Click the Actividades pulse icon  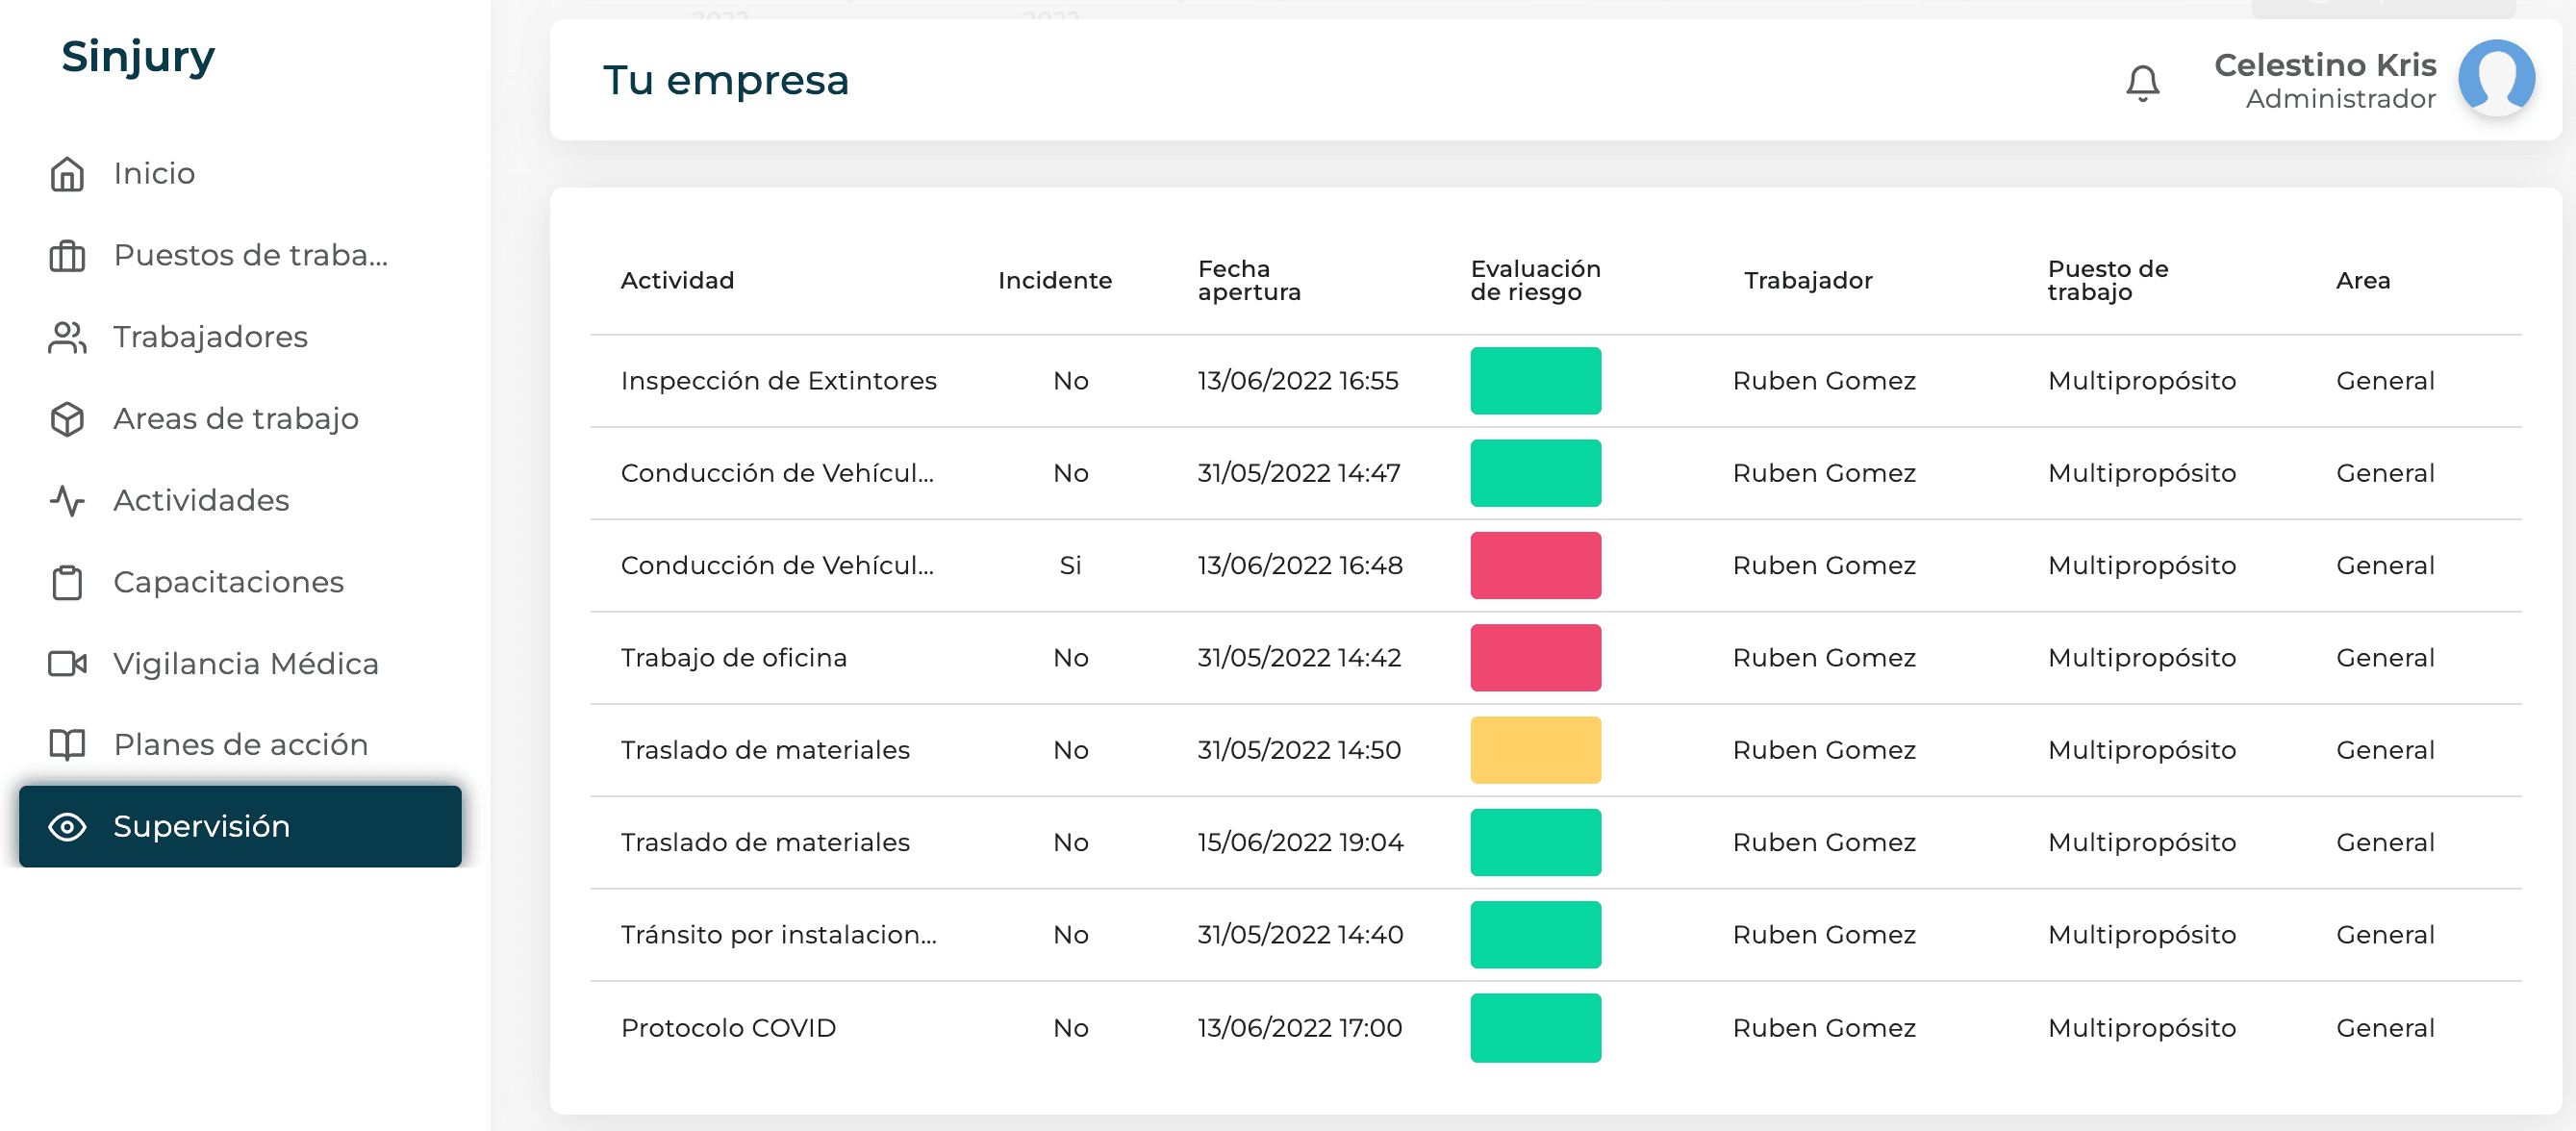coord(67,500)
